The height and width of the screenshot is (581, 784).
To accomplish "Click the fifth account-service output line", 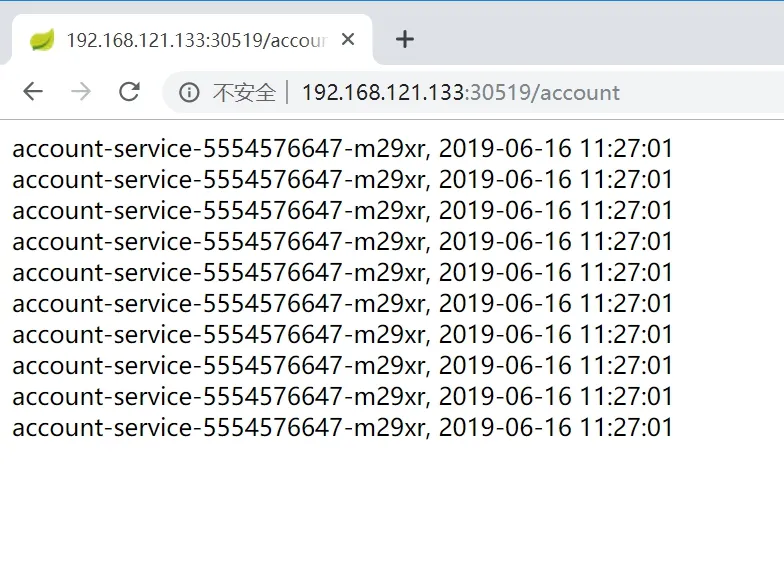I will click(x=342, y=273).
